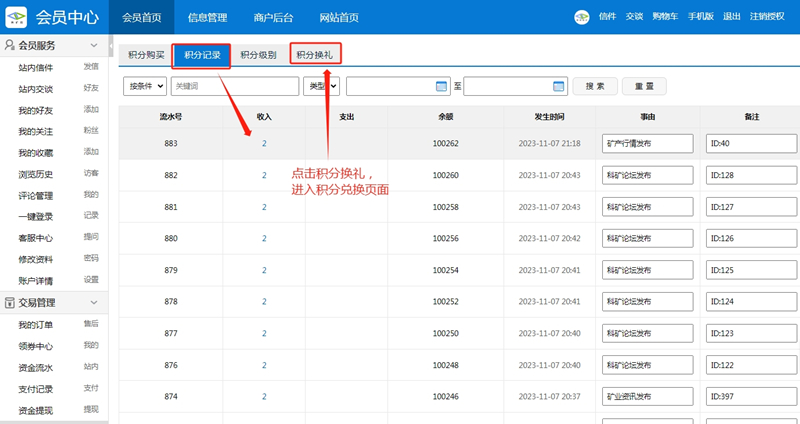Open start-date calendar picker icon
Viewport: 800px width, 424px height.
pos(441,86)
